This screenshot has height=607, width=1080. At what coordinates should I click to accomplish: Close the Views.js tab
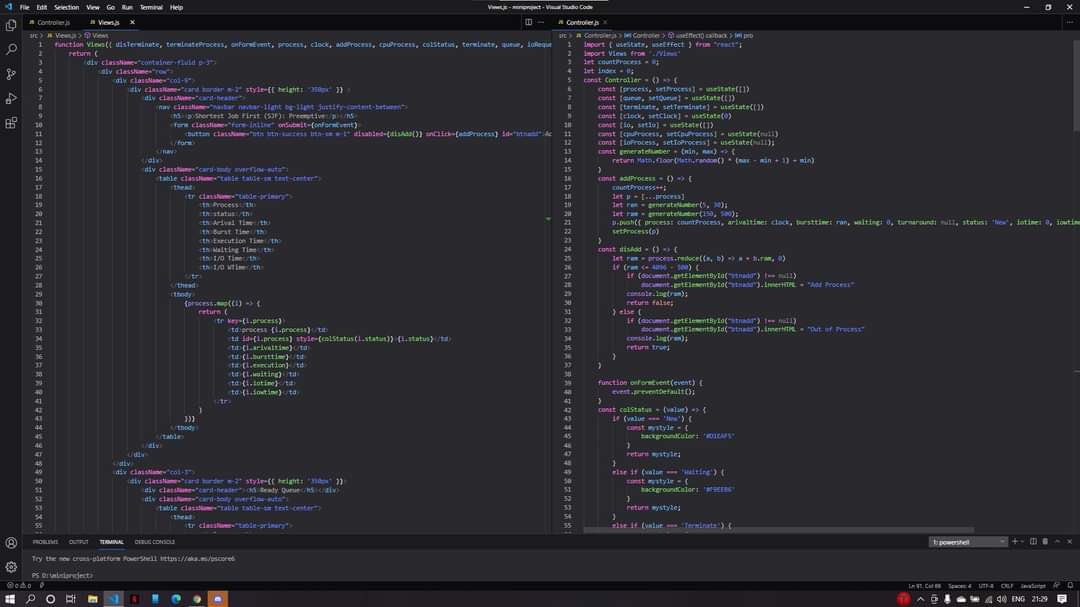(132, 22)
